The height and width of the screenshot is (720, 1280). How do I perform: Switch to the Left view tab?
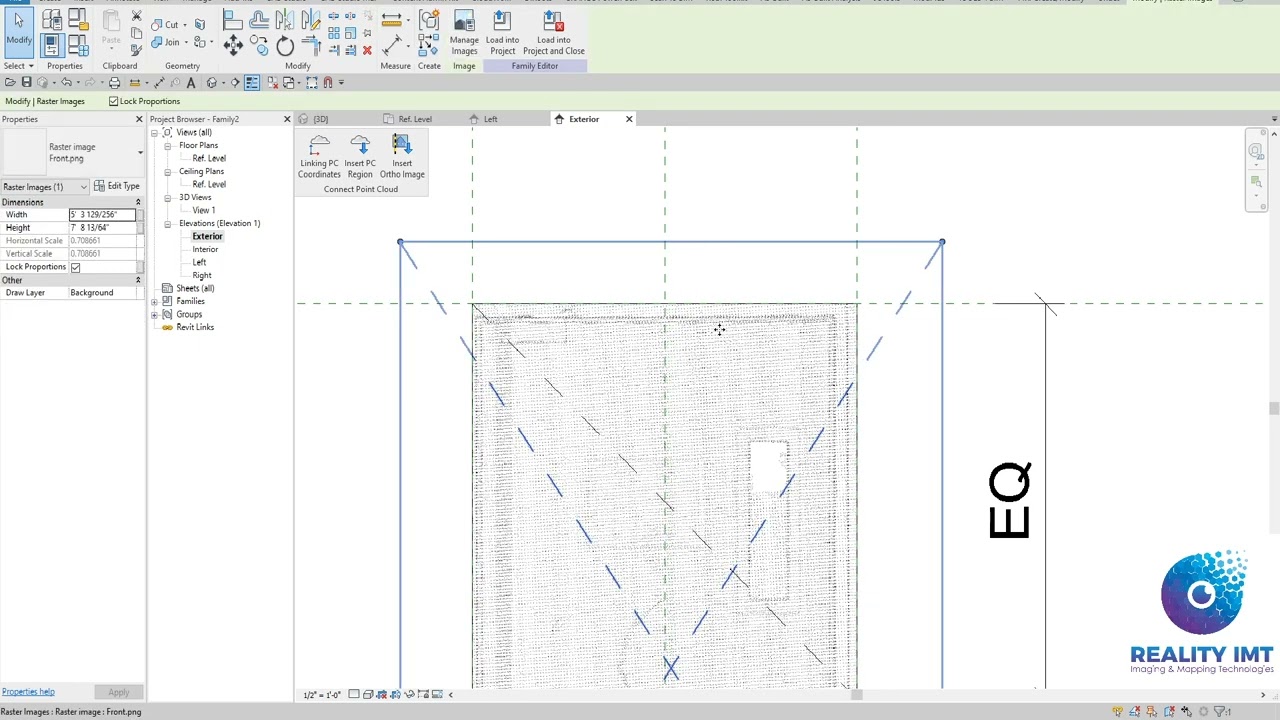(490, 119)
